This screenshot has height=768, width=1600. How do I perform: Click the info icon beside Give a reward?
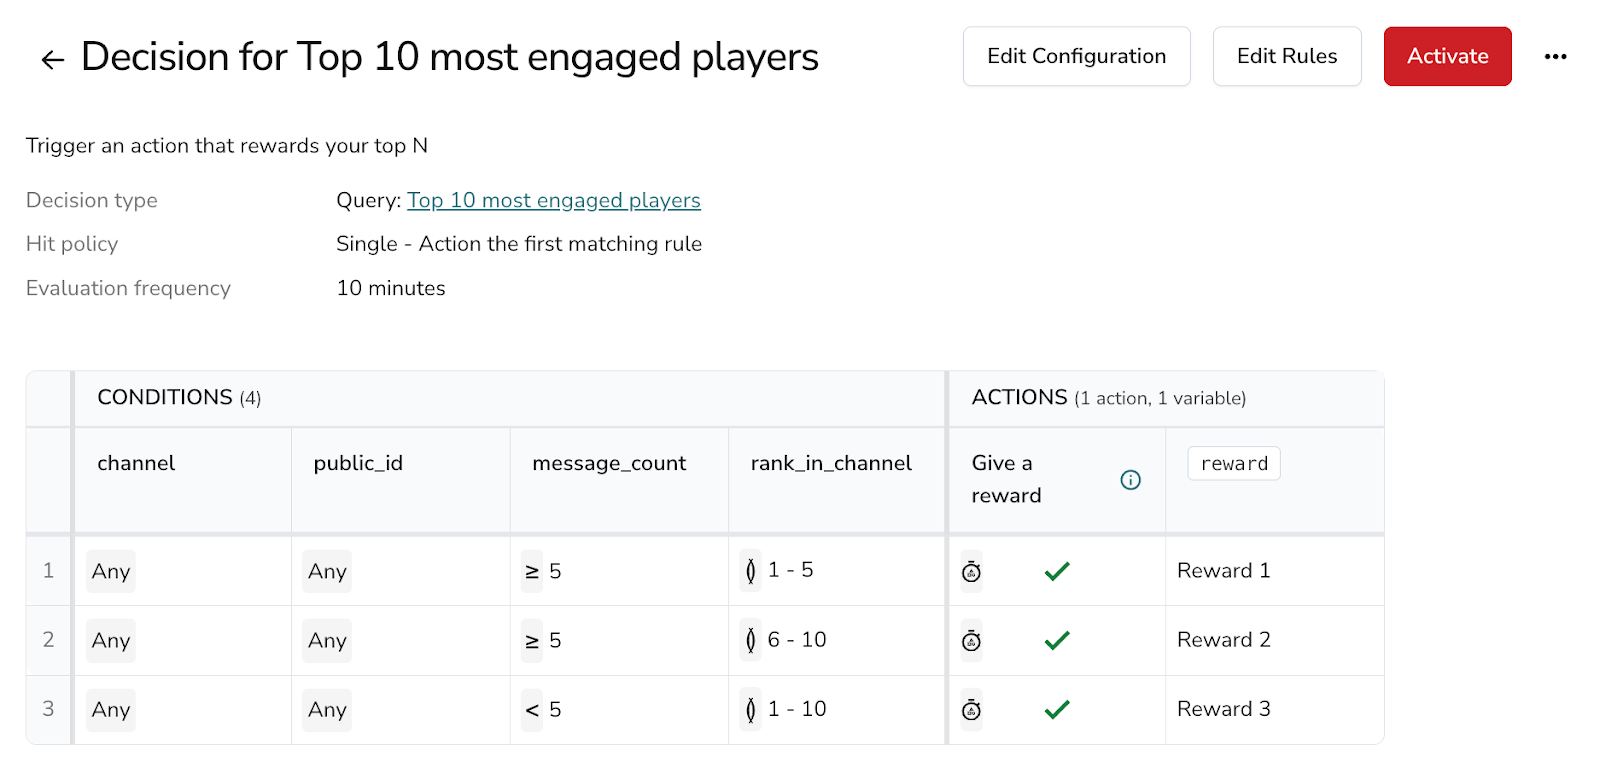click(1130, 480)
